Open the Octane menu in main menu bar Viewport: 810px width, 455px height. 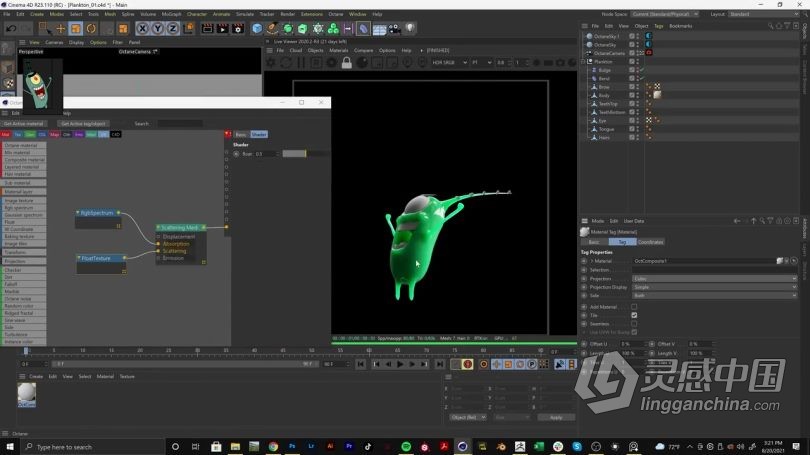point(336,14)
